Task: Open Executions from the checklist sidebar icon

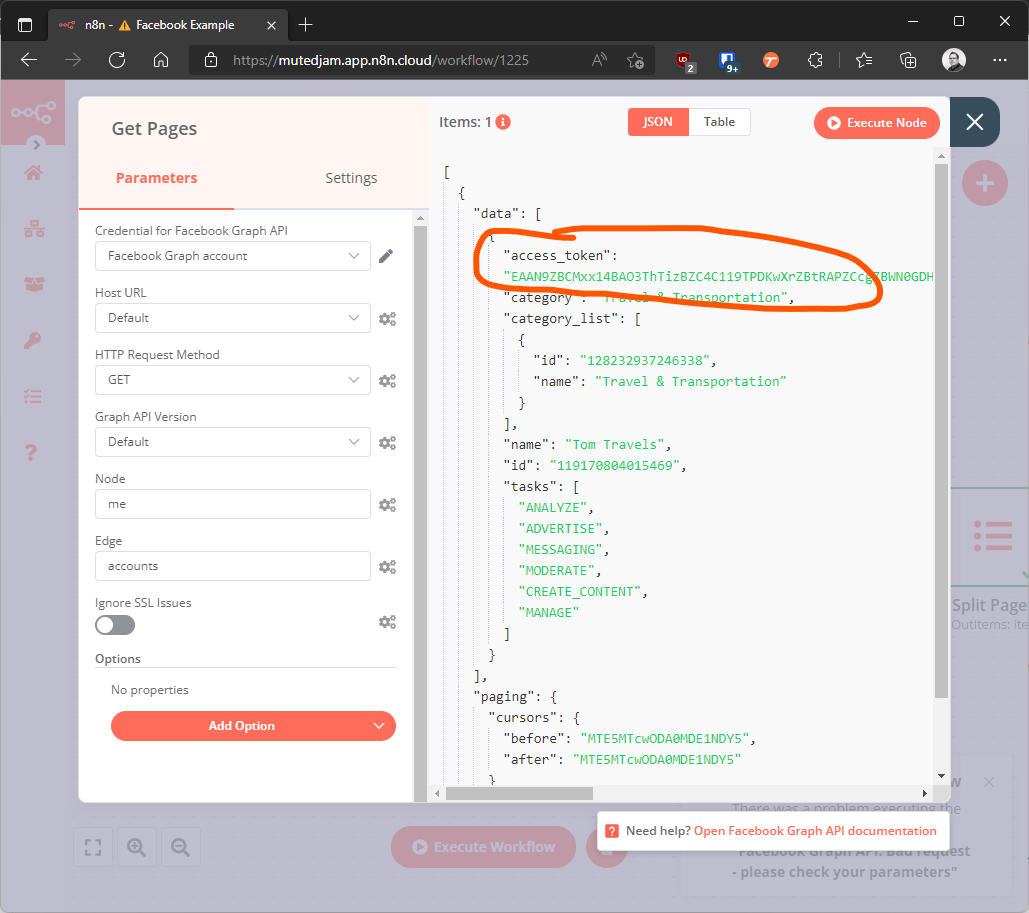Action: coord(33,396)
